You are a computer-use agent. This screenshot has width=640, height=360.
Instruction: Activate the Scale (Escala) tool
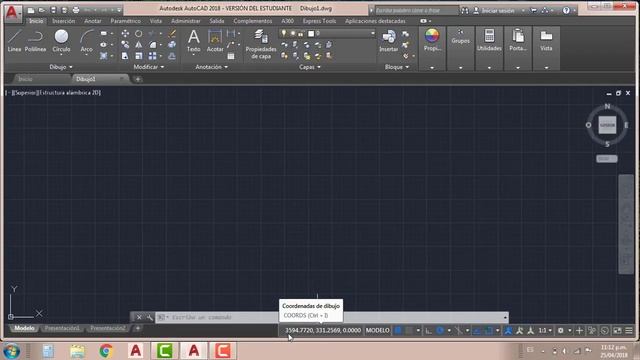click(139, 56)
